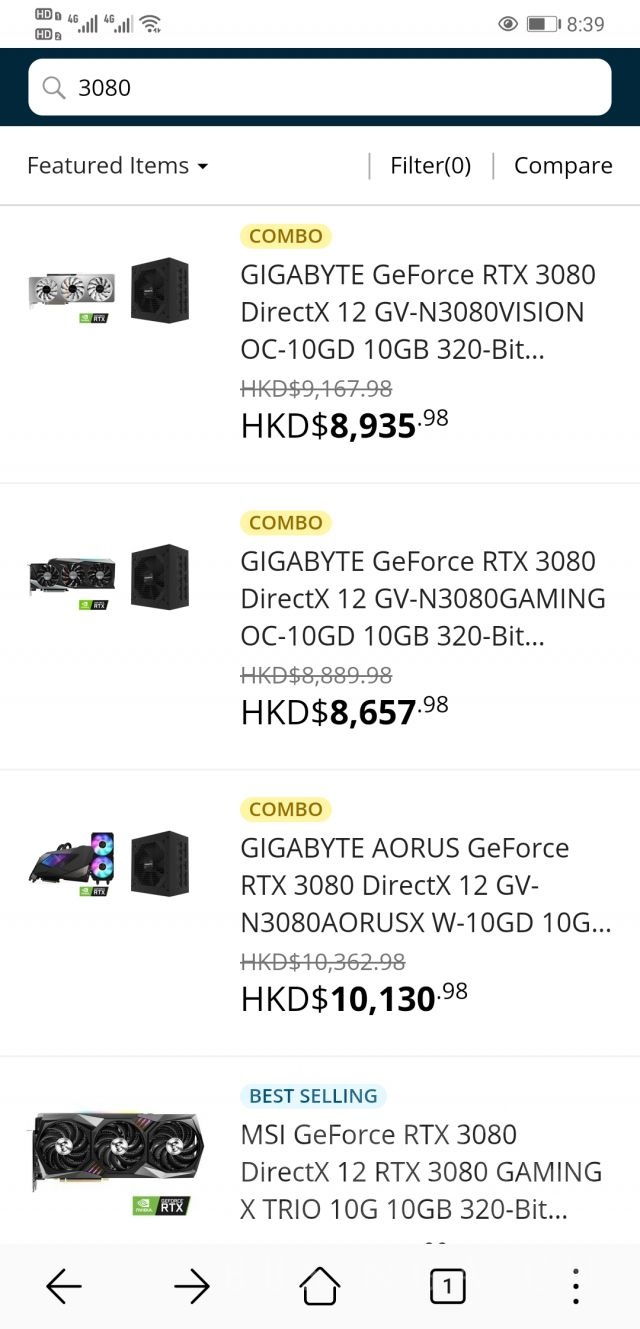The height and width of the screenshot is (1329, 640).
Task: Focus the search field containing 3080
Action: tap(320, 88)
